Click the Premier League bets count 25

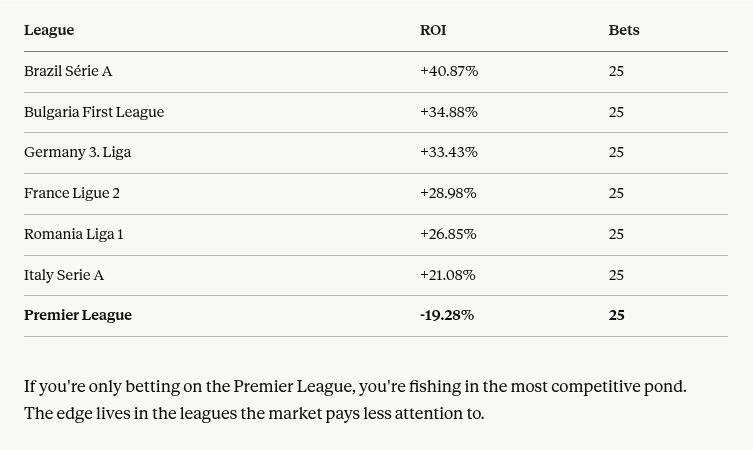(616, 315)
